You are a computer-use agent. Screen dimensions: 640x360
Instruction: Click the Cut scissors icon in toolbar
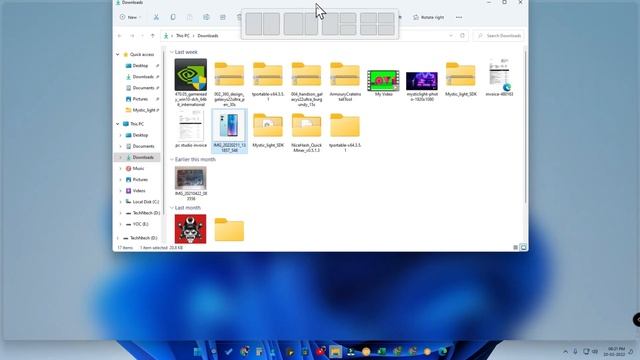point(156,17)
